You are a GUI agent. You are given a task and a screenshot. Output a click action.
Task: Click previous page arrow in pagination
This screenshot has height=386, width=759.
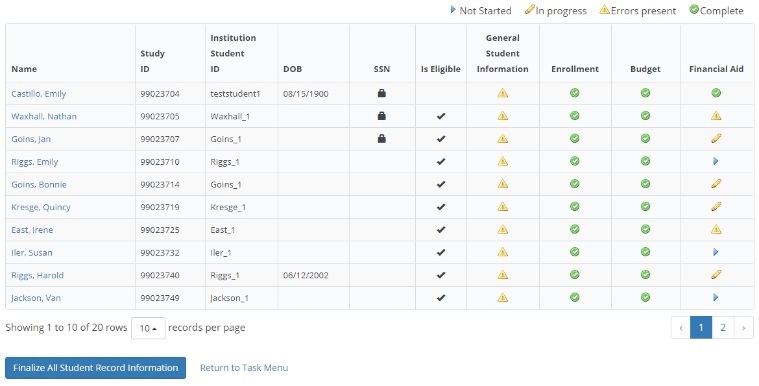tap(681, 328)
